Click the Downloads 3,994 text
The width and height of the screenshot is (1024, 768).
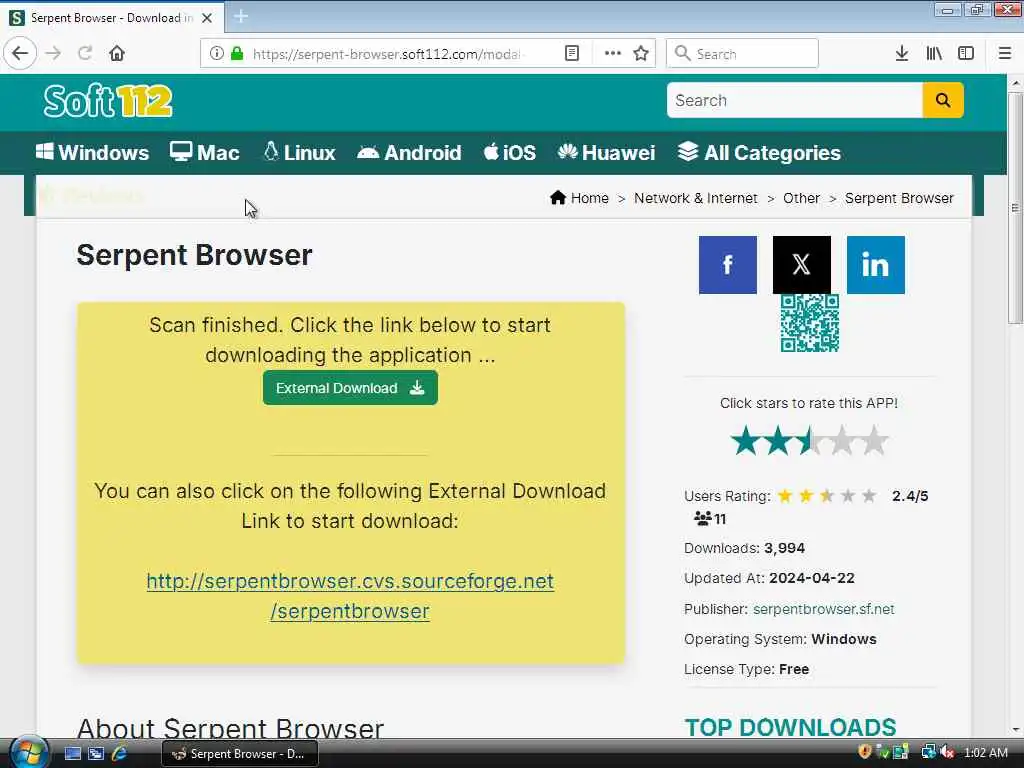pyautogui.click(x=744, y=548)
